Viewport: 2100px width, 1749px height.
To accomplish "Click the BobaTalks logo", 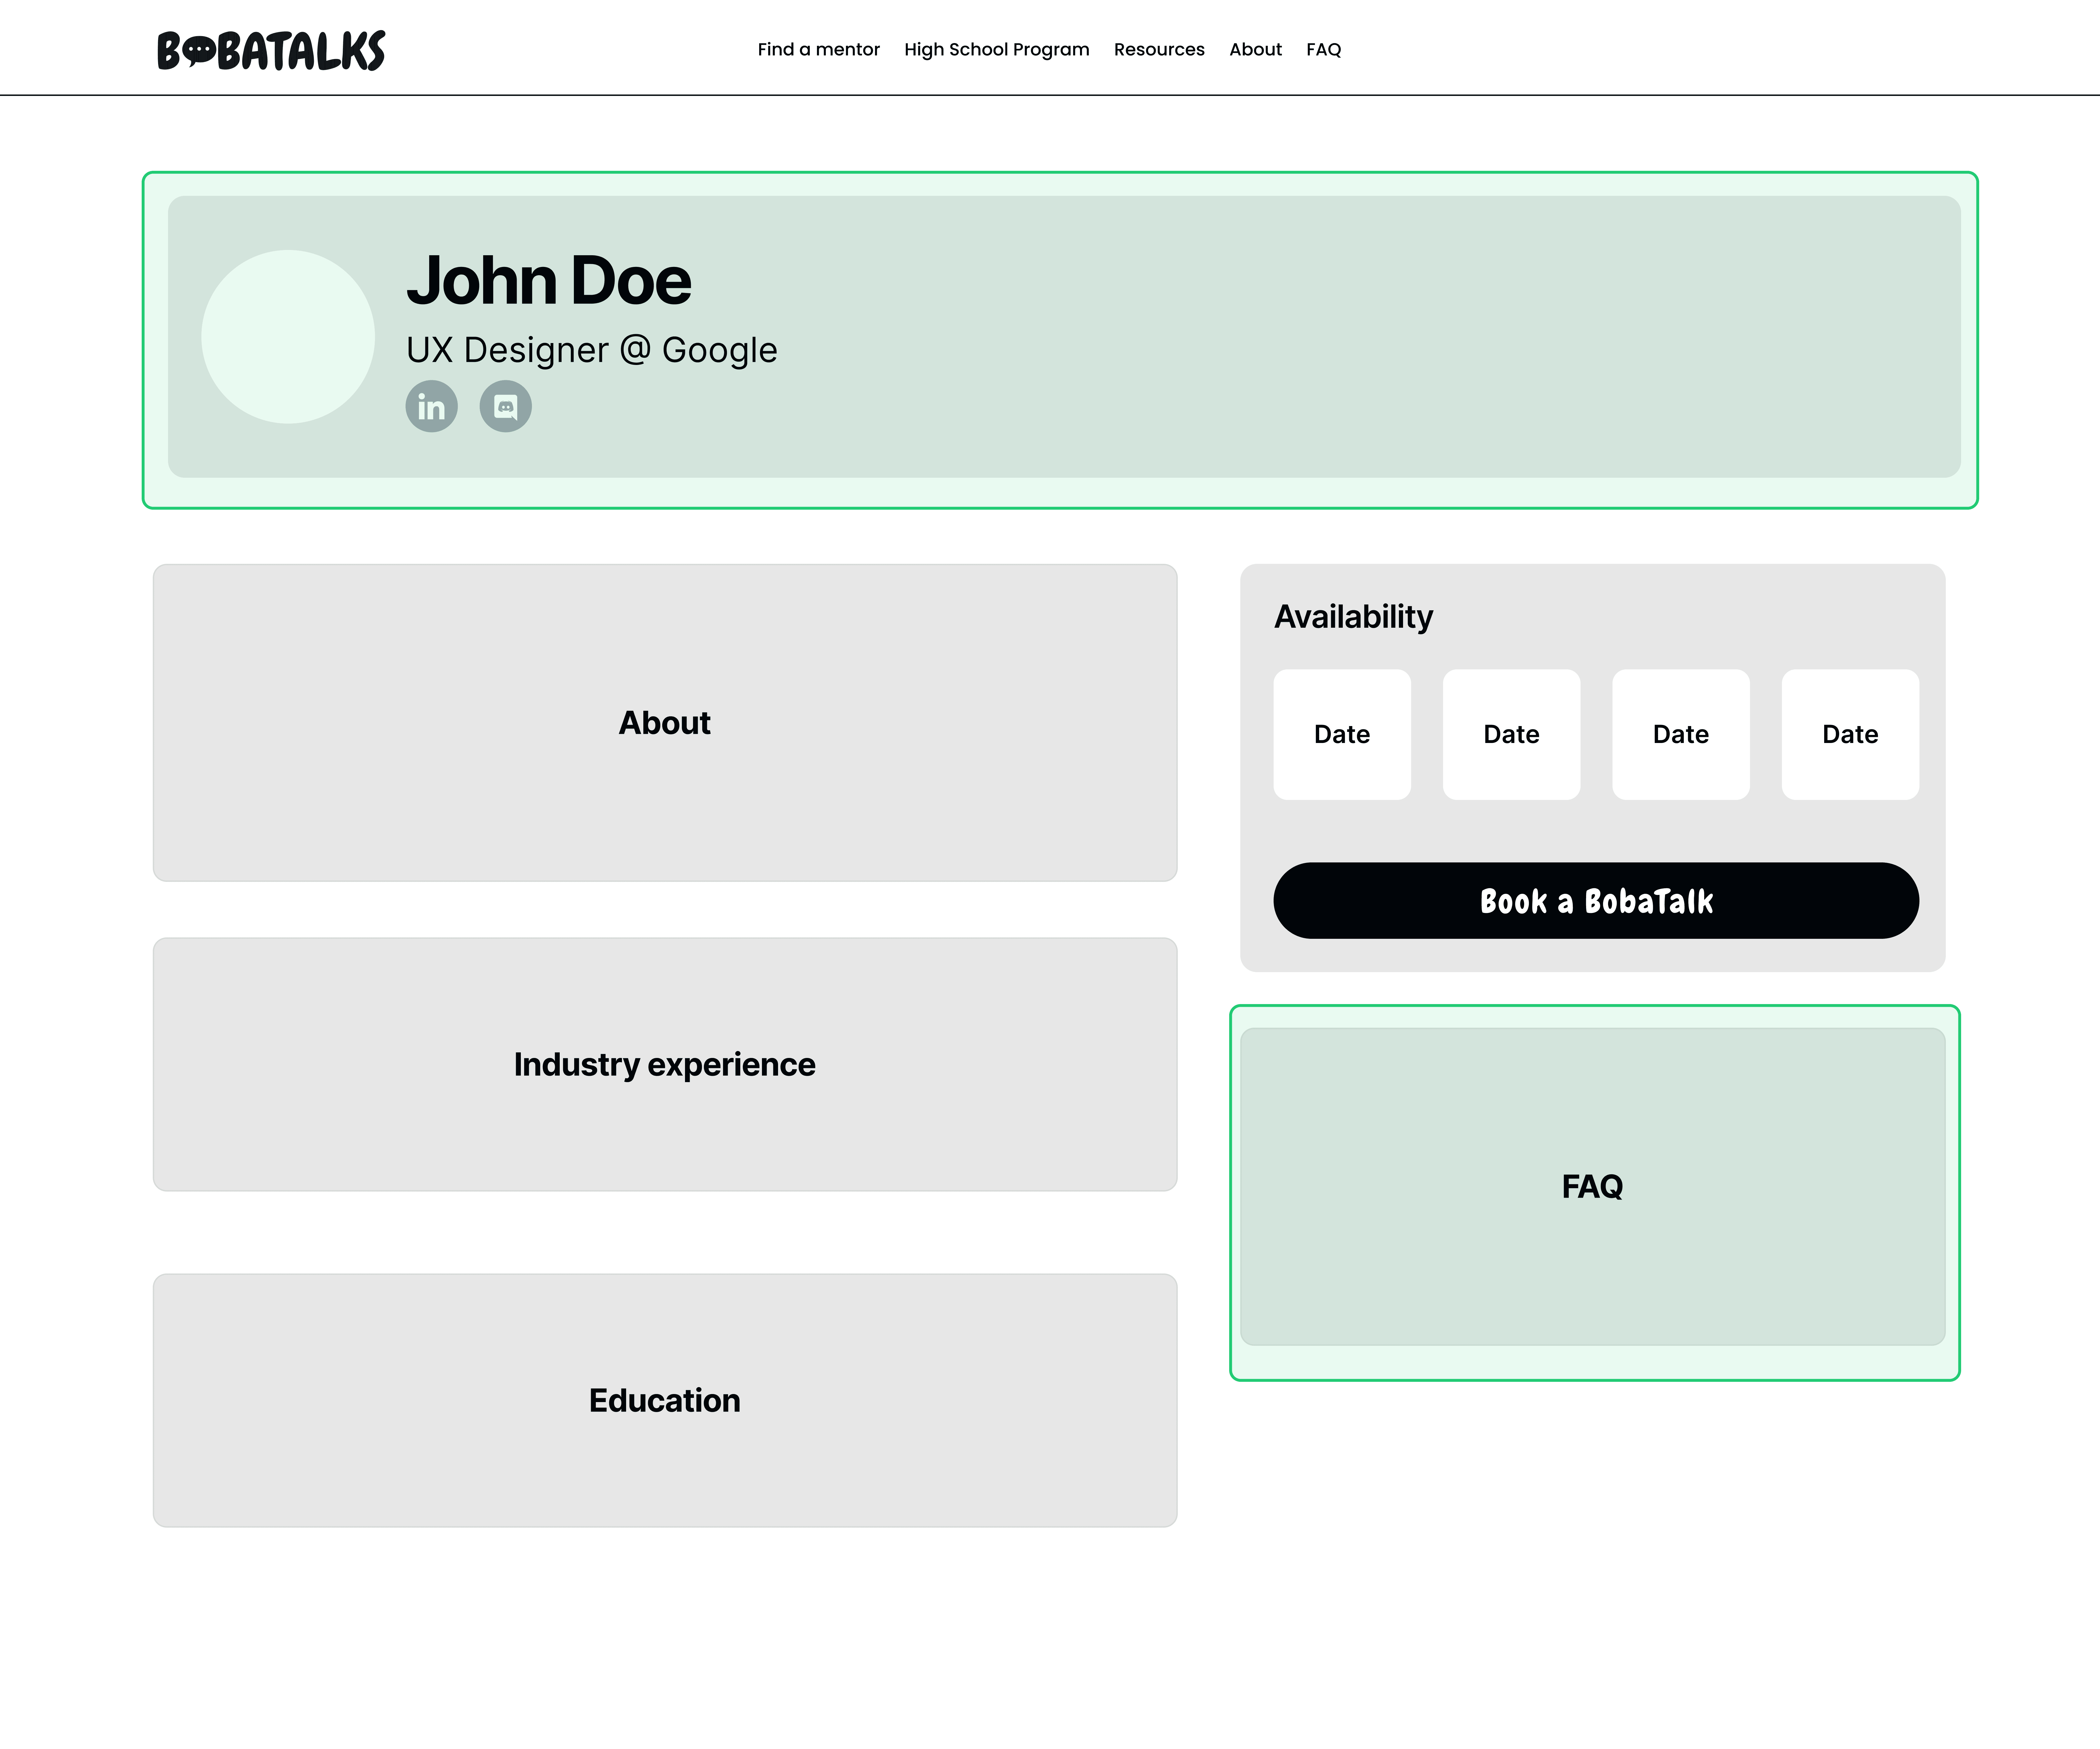I will (x=271, y=50).
